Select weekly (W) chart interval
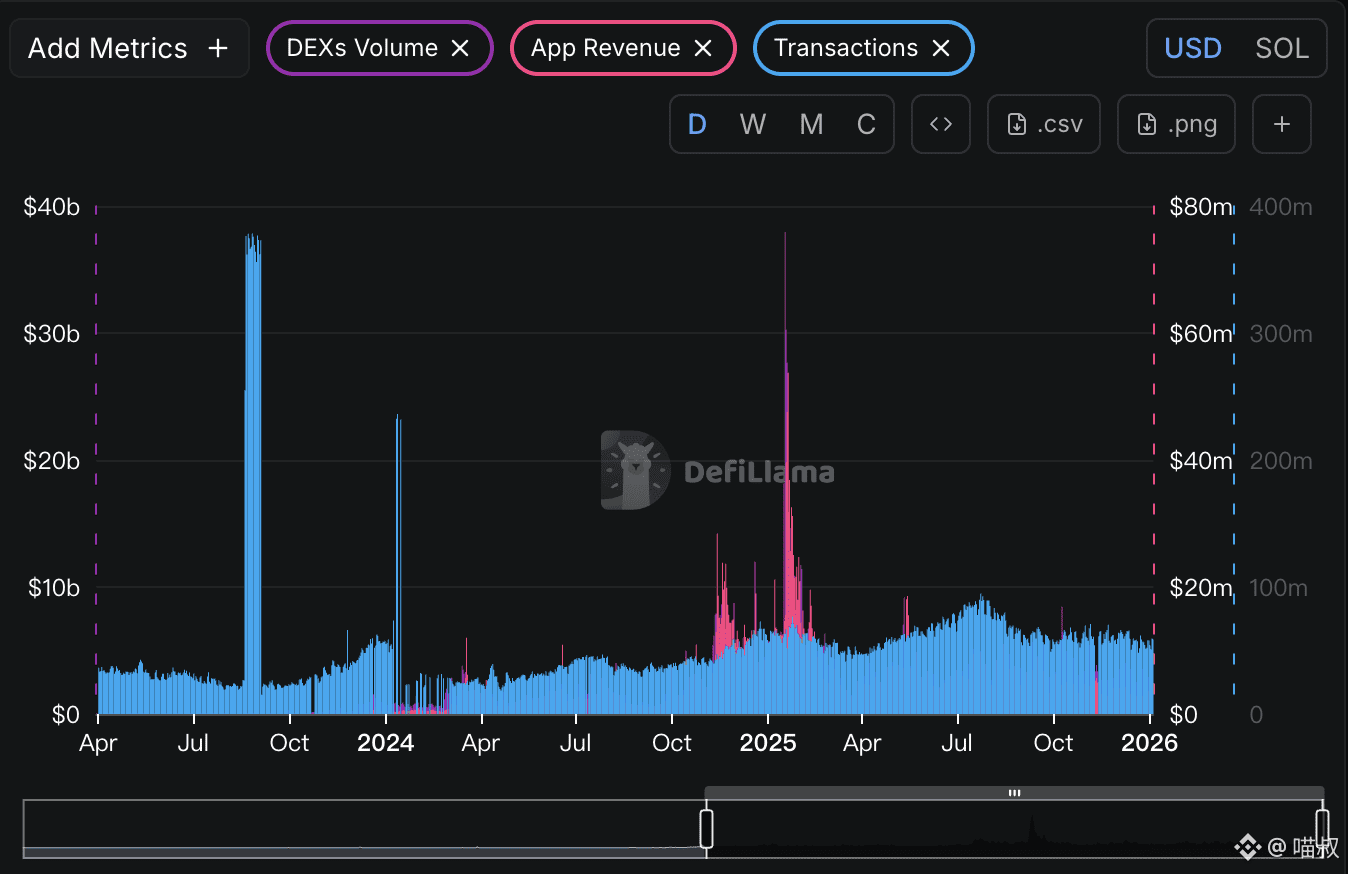This screenshot has height=874, width=1348. tap(752, 124)
